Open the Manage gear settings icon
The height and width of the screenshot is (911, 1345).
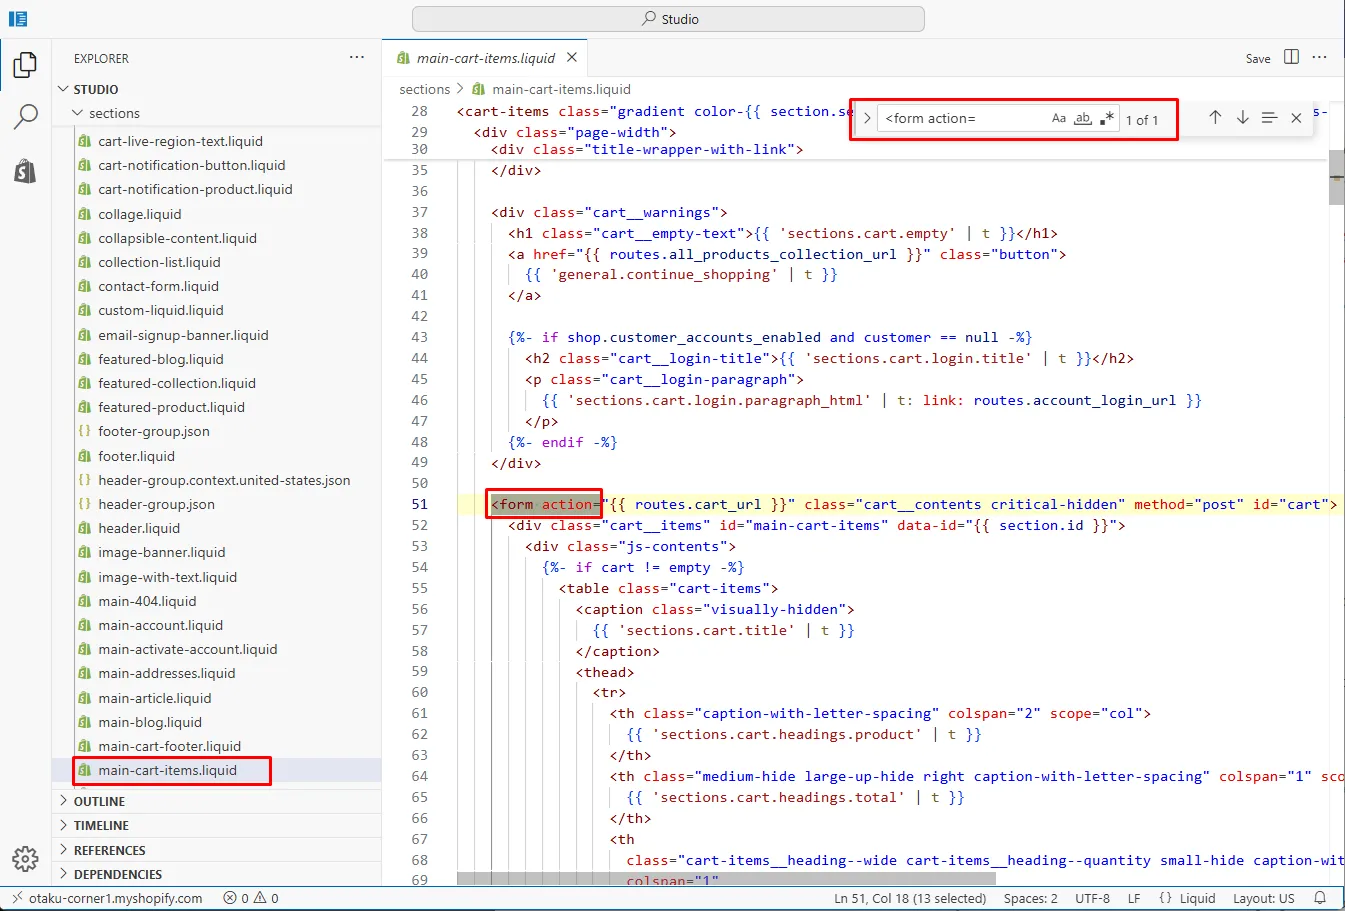pyautogui.click(x=25, y=858)
